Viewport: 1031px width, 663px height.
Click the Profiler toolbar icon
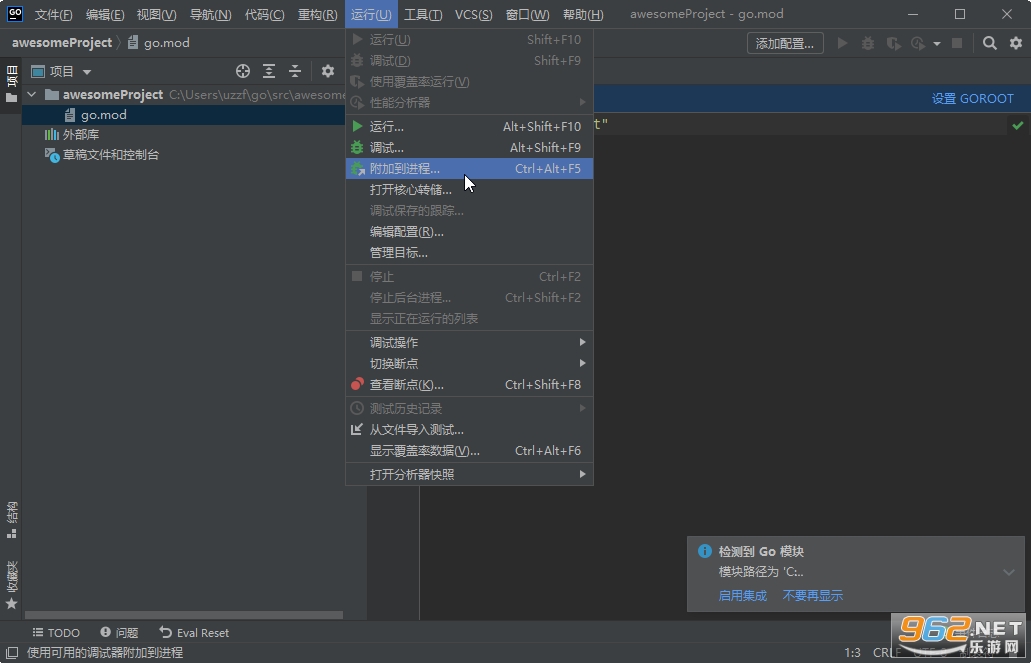[918, 43]
